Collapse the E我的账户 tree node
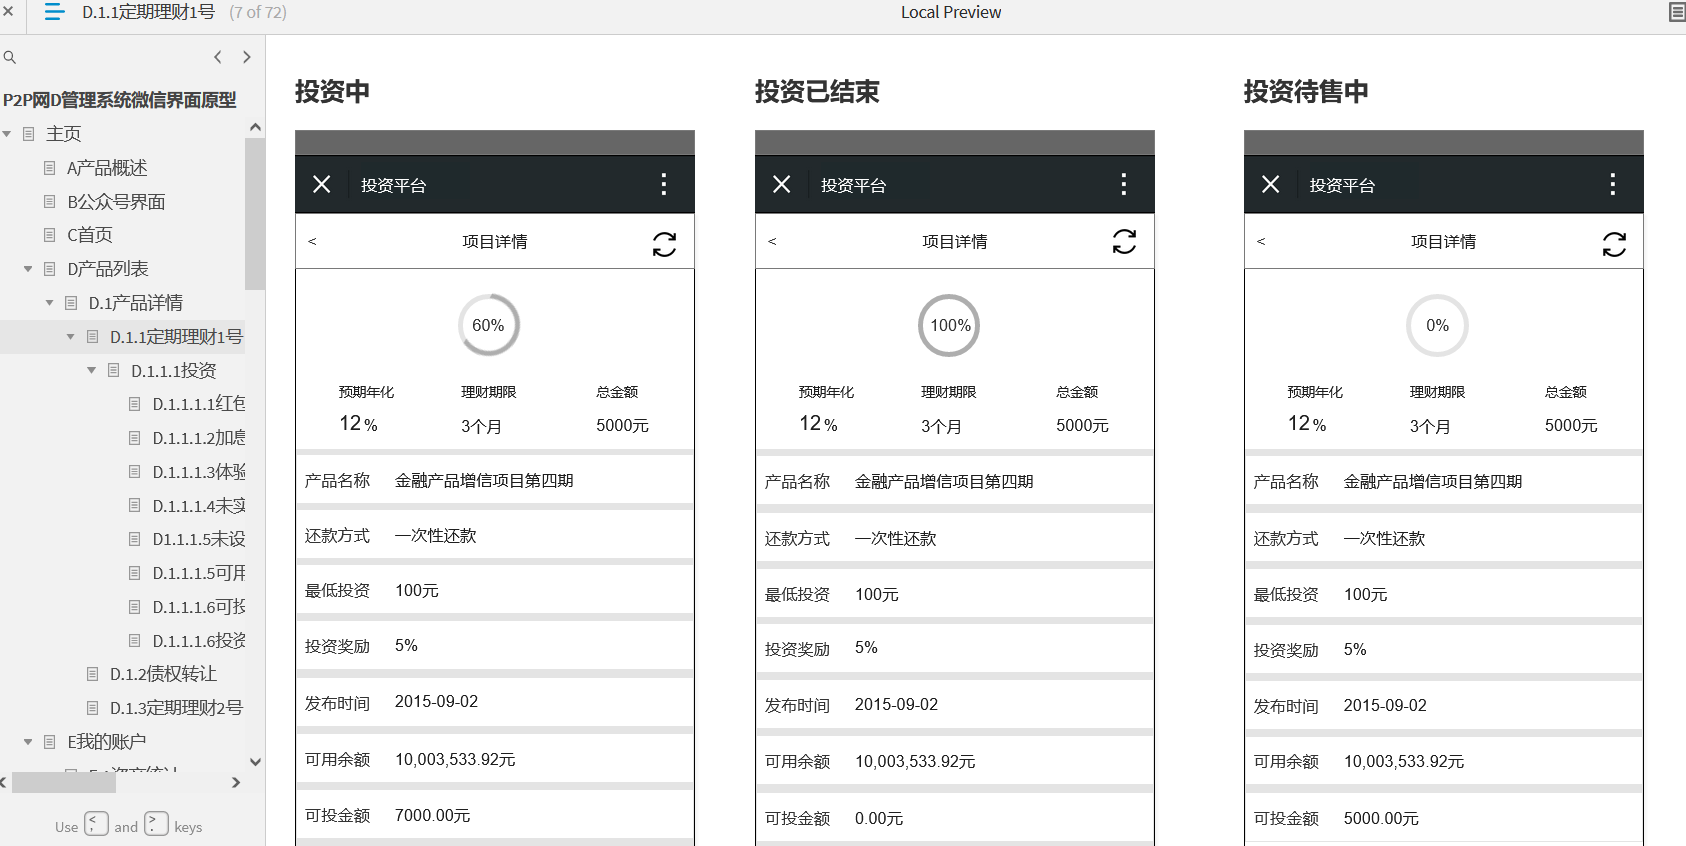 tap(28, 742)
